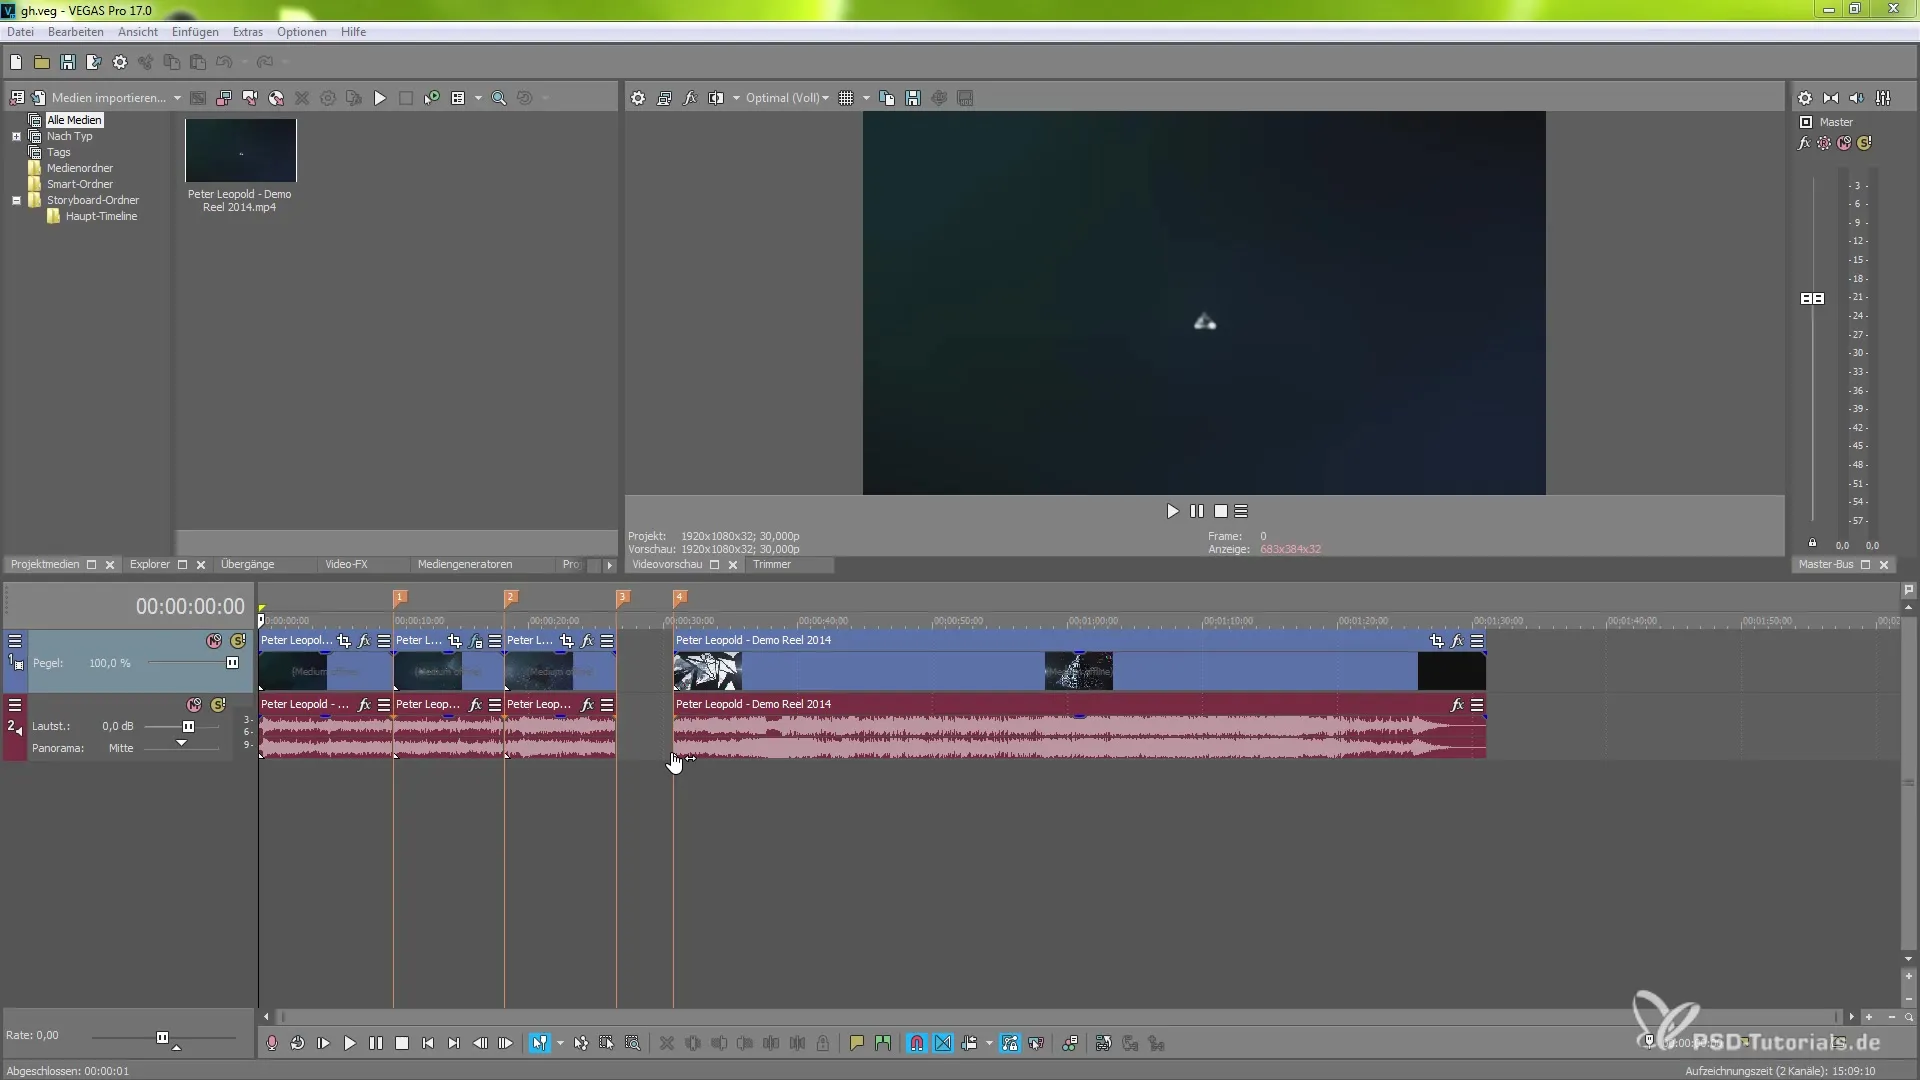1920x1080 pixels.
Task: Click Play from start in the transport bar
Action: pos(323,1043)
